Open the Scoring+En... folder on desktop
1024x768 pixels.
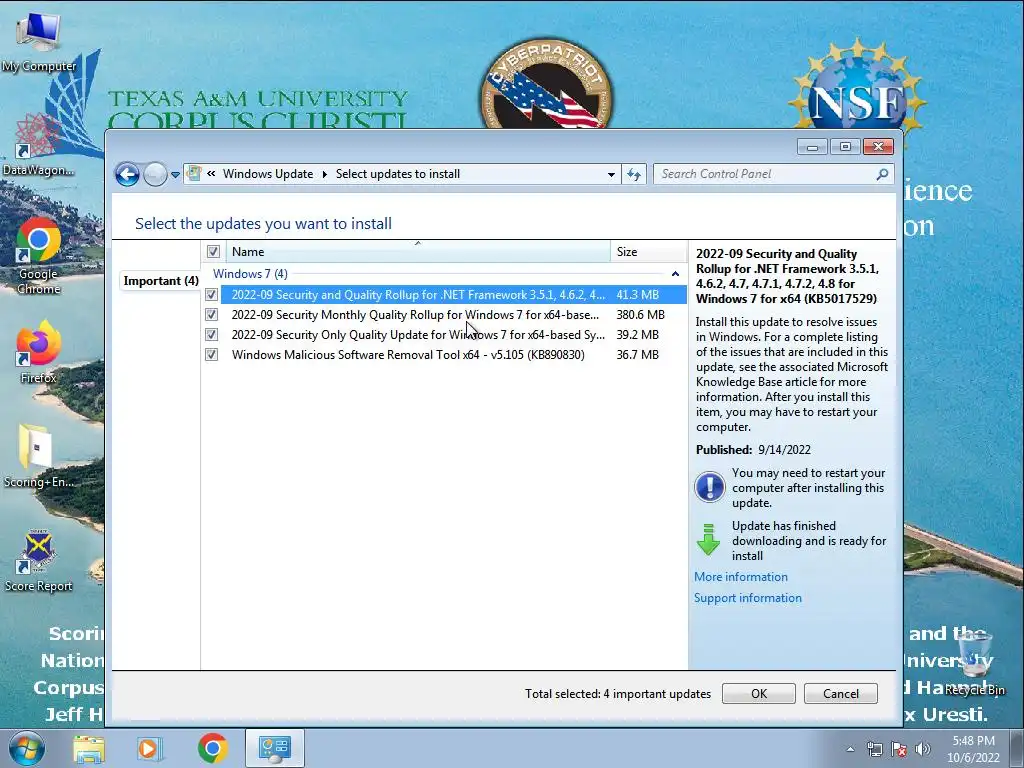[x=39, y=456]
